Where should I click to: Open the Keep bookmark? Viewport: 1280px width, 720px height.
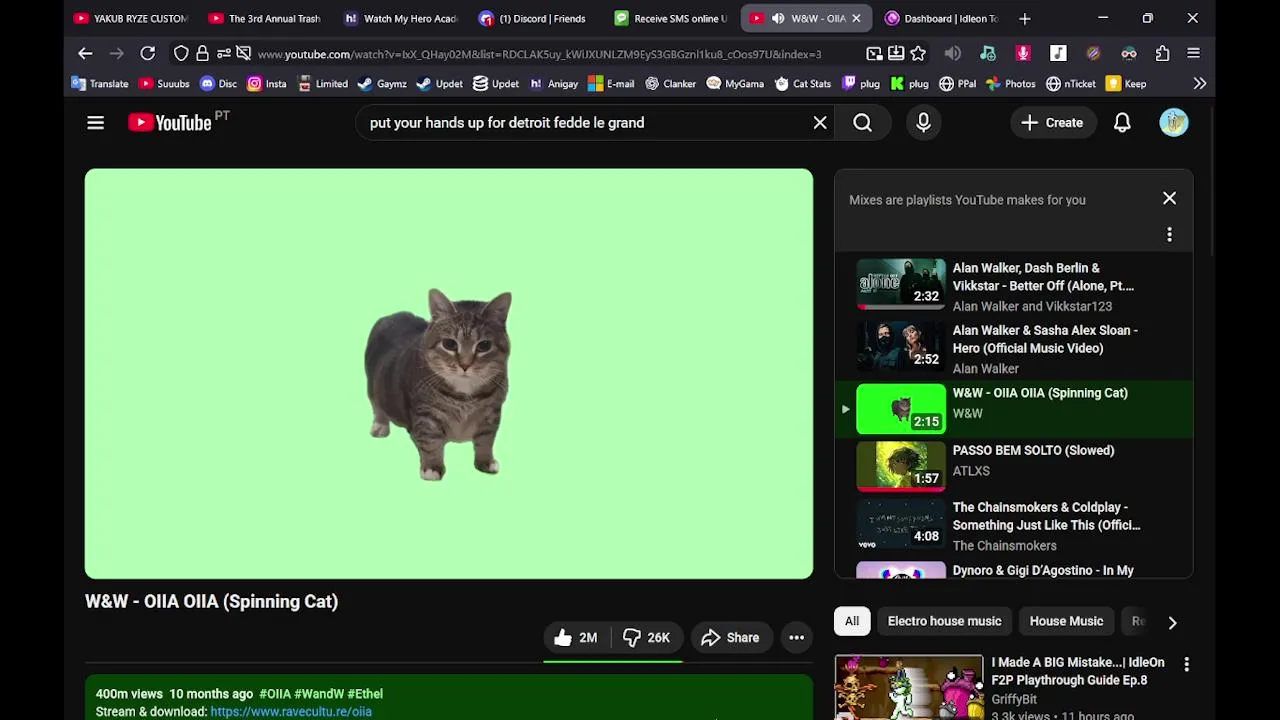(x=1126, y=84)
